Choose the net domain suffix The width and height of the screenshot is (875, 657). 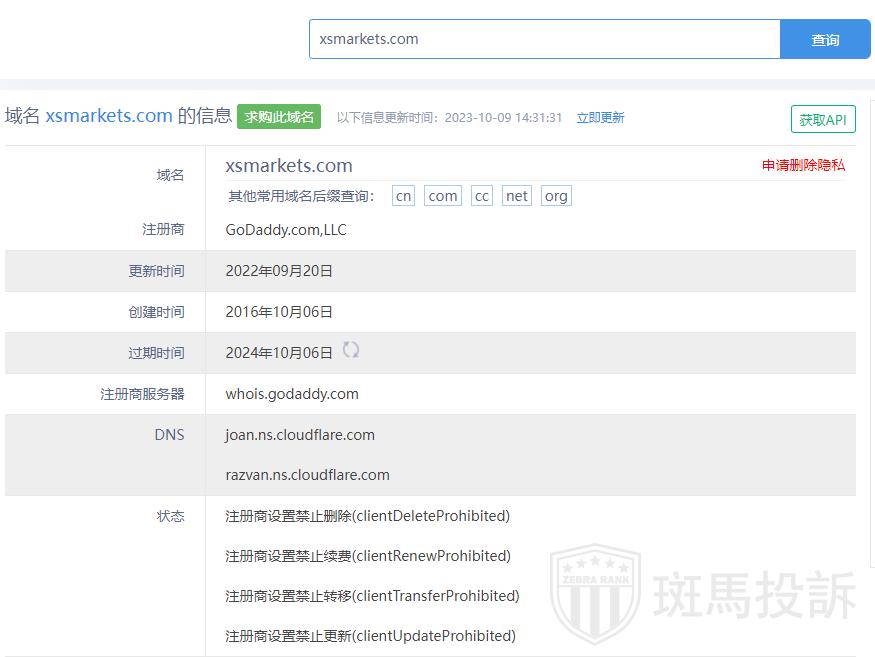pos(517,196)
